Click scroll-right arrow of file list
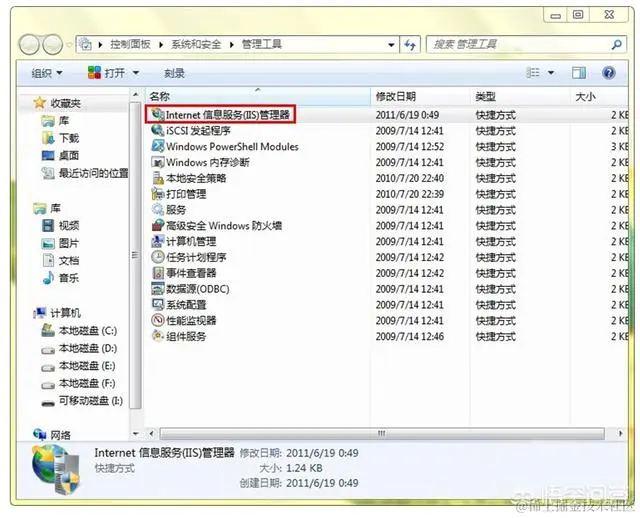The width and height of the screenshot is (640, 518). point(620,434)
